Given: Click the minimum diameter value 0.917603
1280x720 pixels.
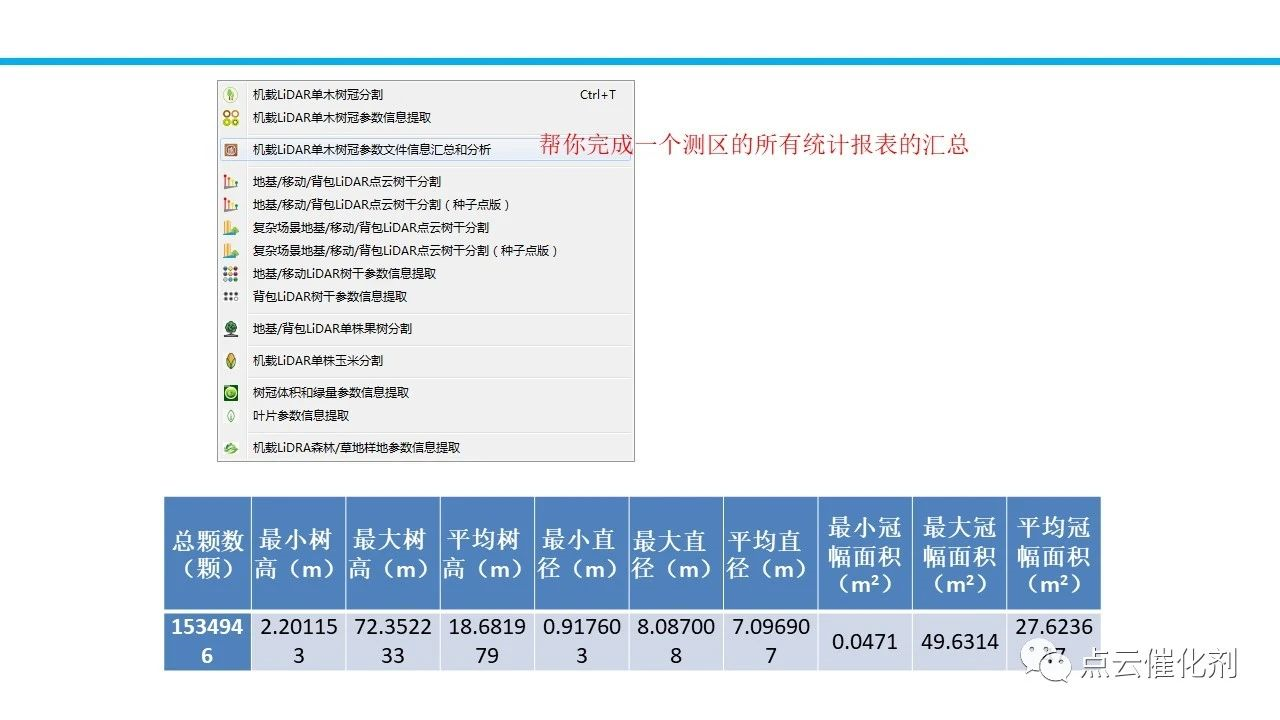Looking at the screenshot, I should [582, 641].
